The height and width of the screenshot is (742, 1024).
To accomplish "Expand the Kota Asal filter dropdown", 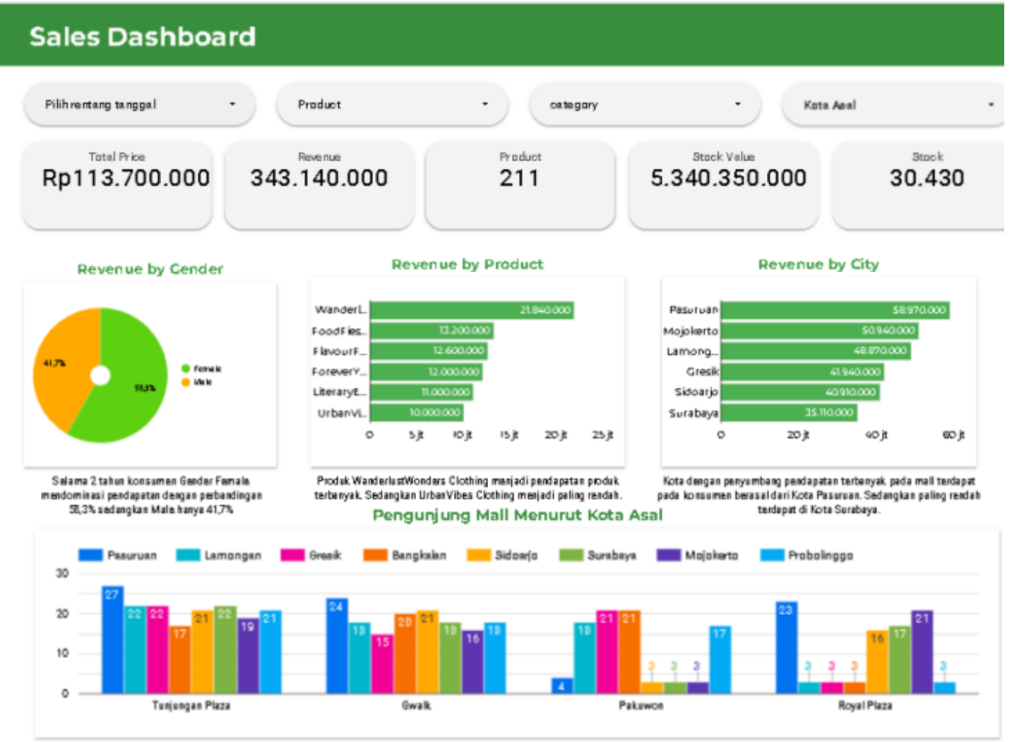I will tap(895, 104).
